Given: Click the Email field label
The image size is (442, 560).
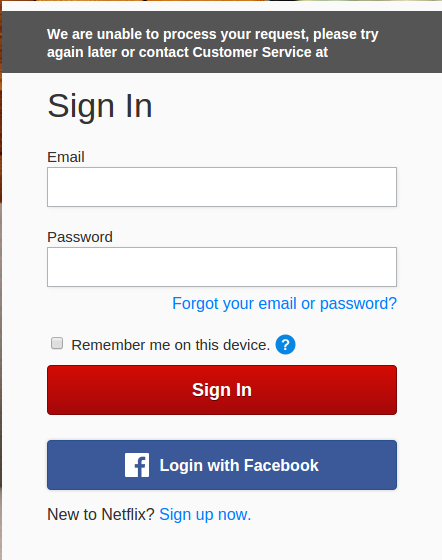Looking at the screenshot, I should click(x=66, y=157).
